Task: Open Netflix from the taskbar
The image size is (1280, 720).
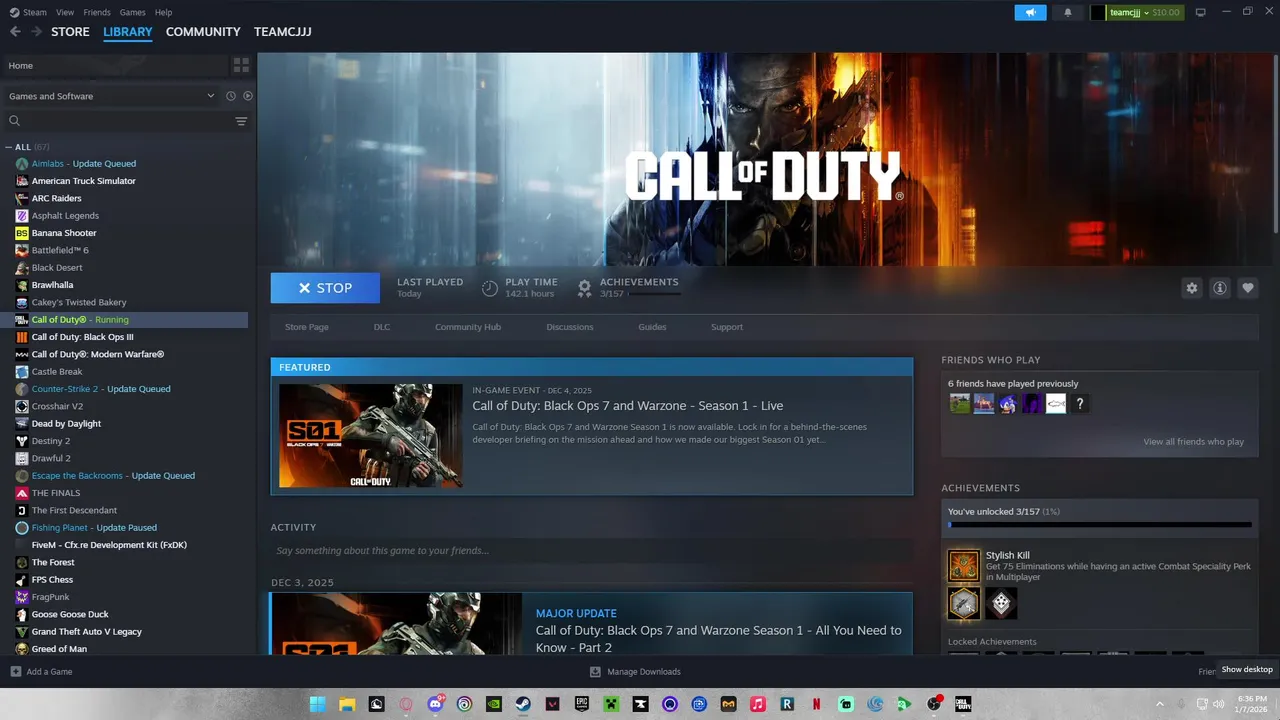Action: pos(816,704)
